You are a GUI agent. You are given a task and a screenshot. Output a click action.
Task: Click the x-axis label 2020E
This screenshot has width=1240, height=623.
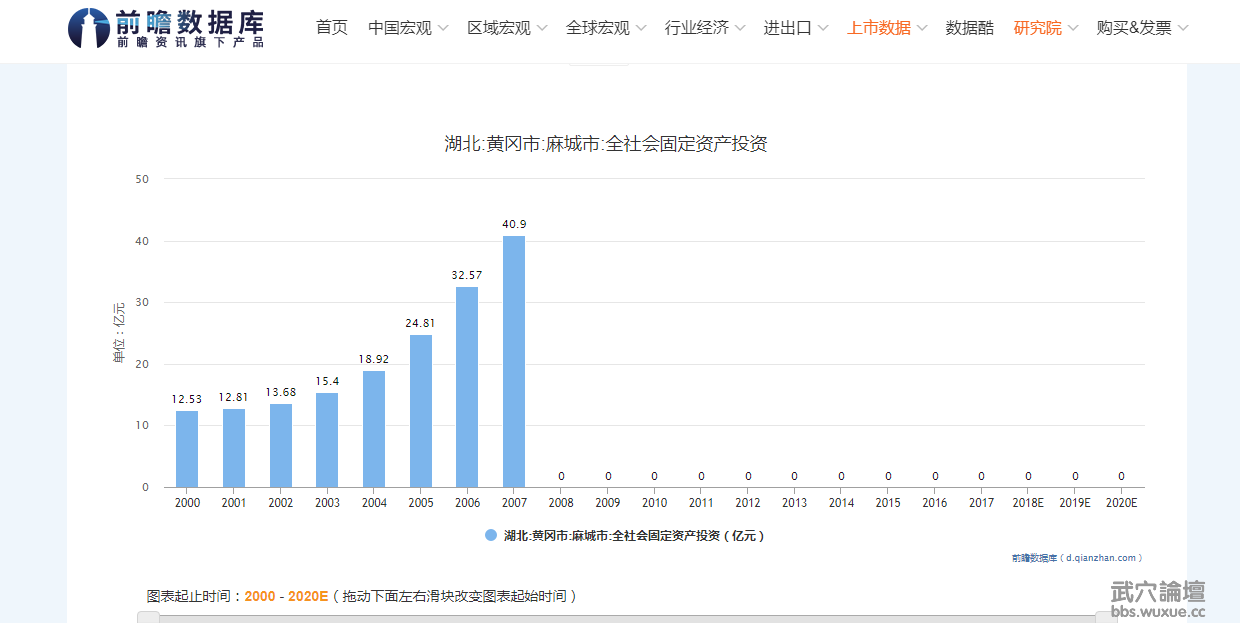pos(1122,503)
